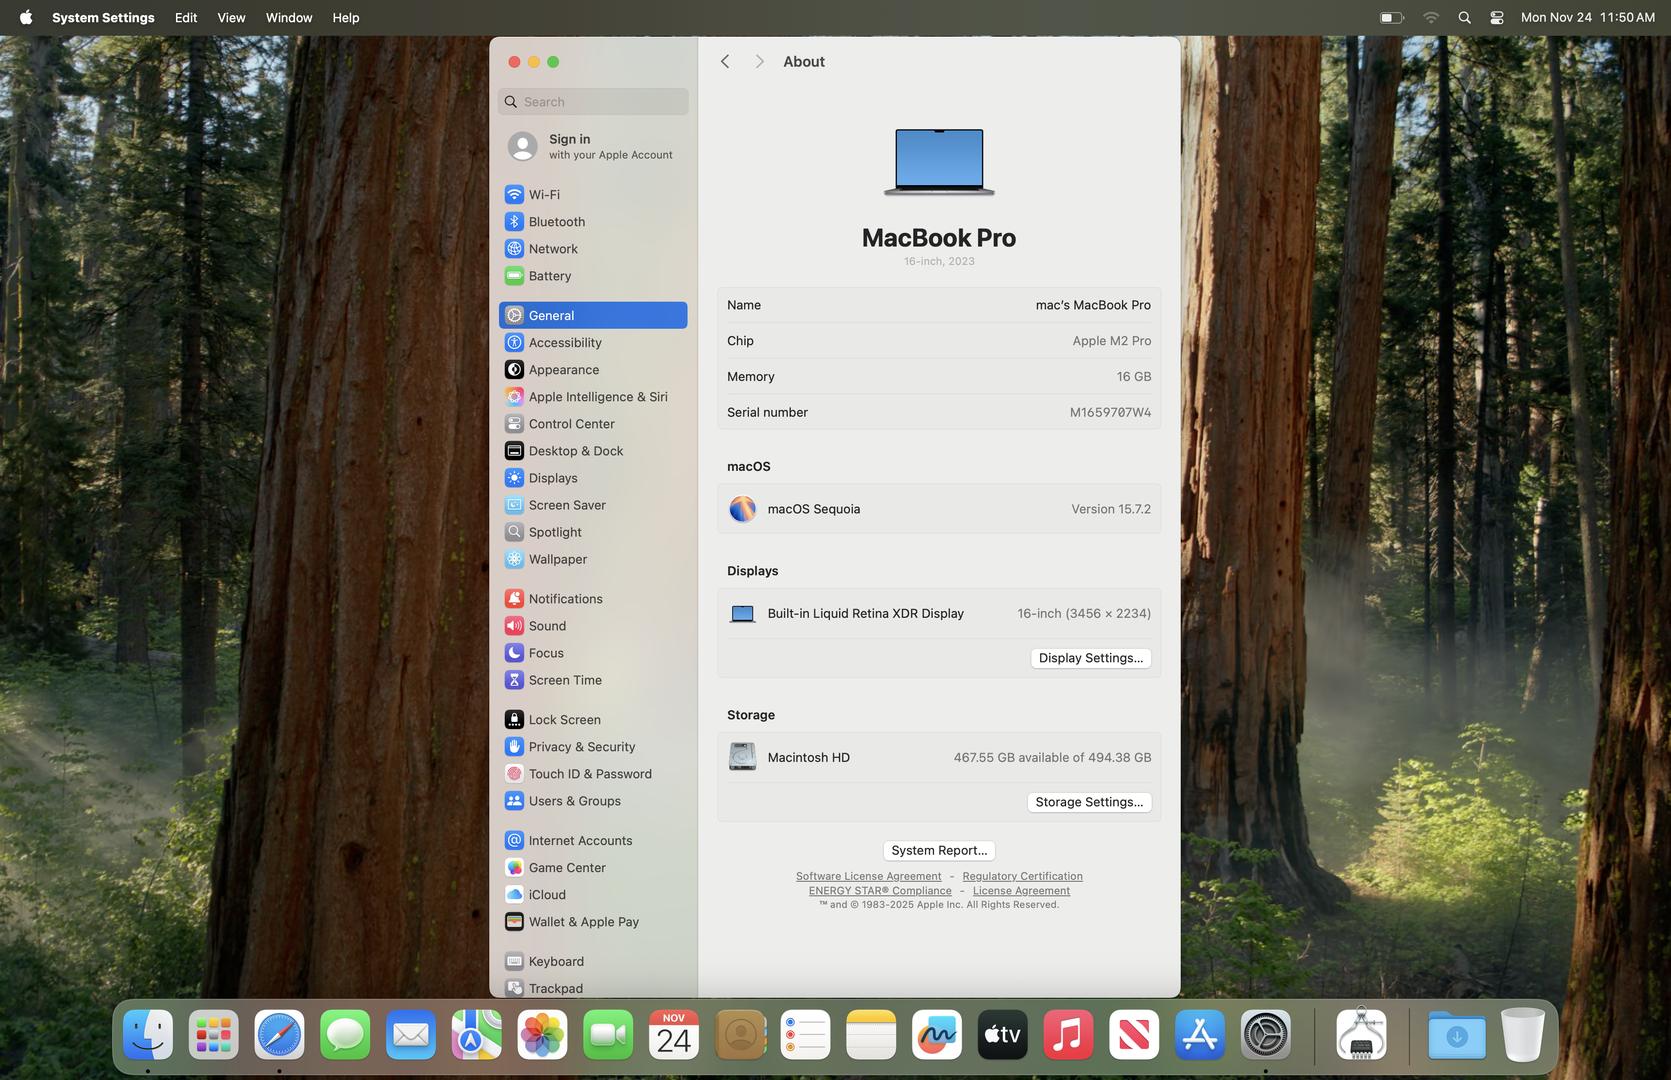
Task: Open Control Center from menu bar
Action: (1497, 17)
